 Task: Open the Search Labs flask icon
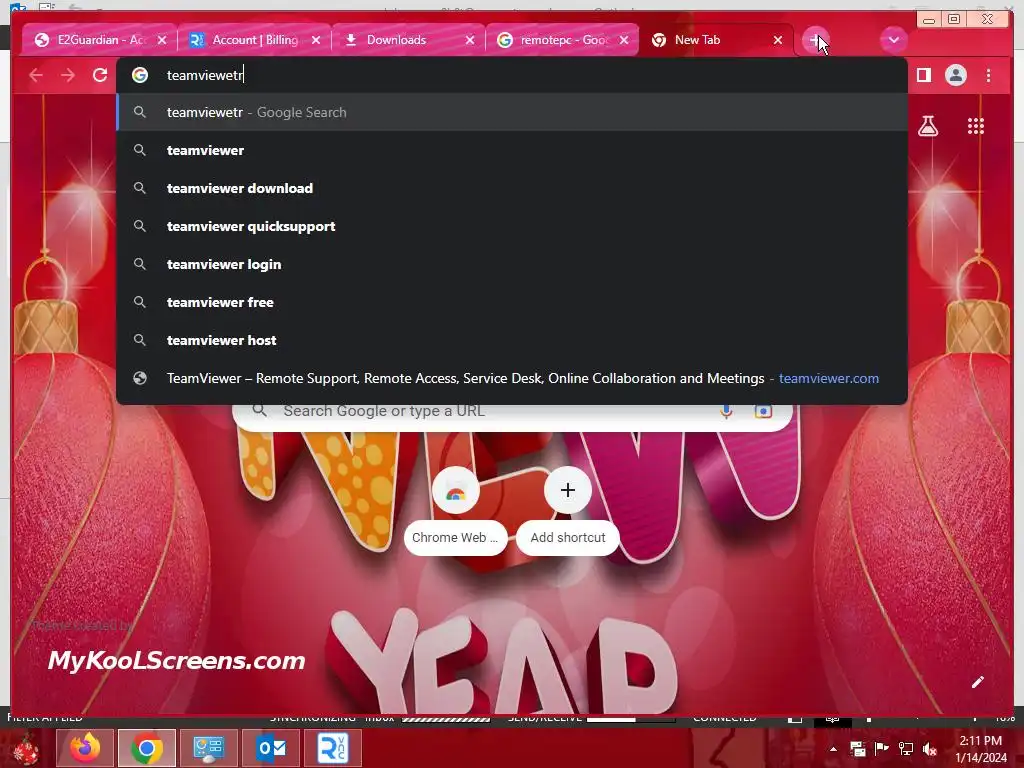coord(928,126)
